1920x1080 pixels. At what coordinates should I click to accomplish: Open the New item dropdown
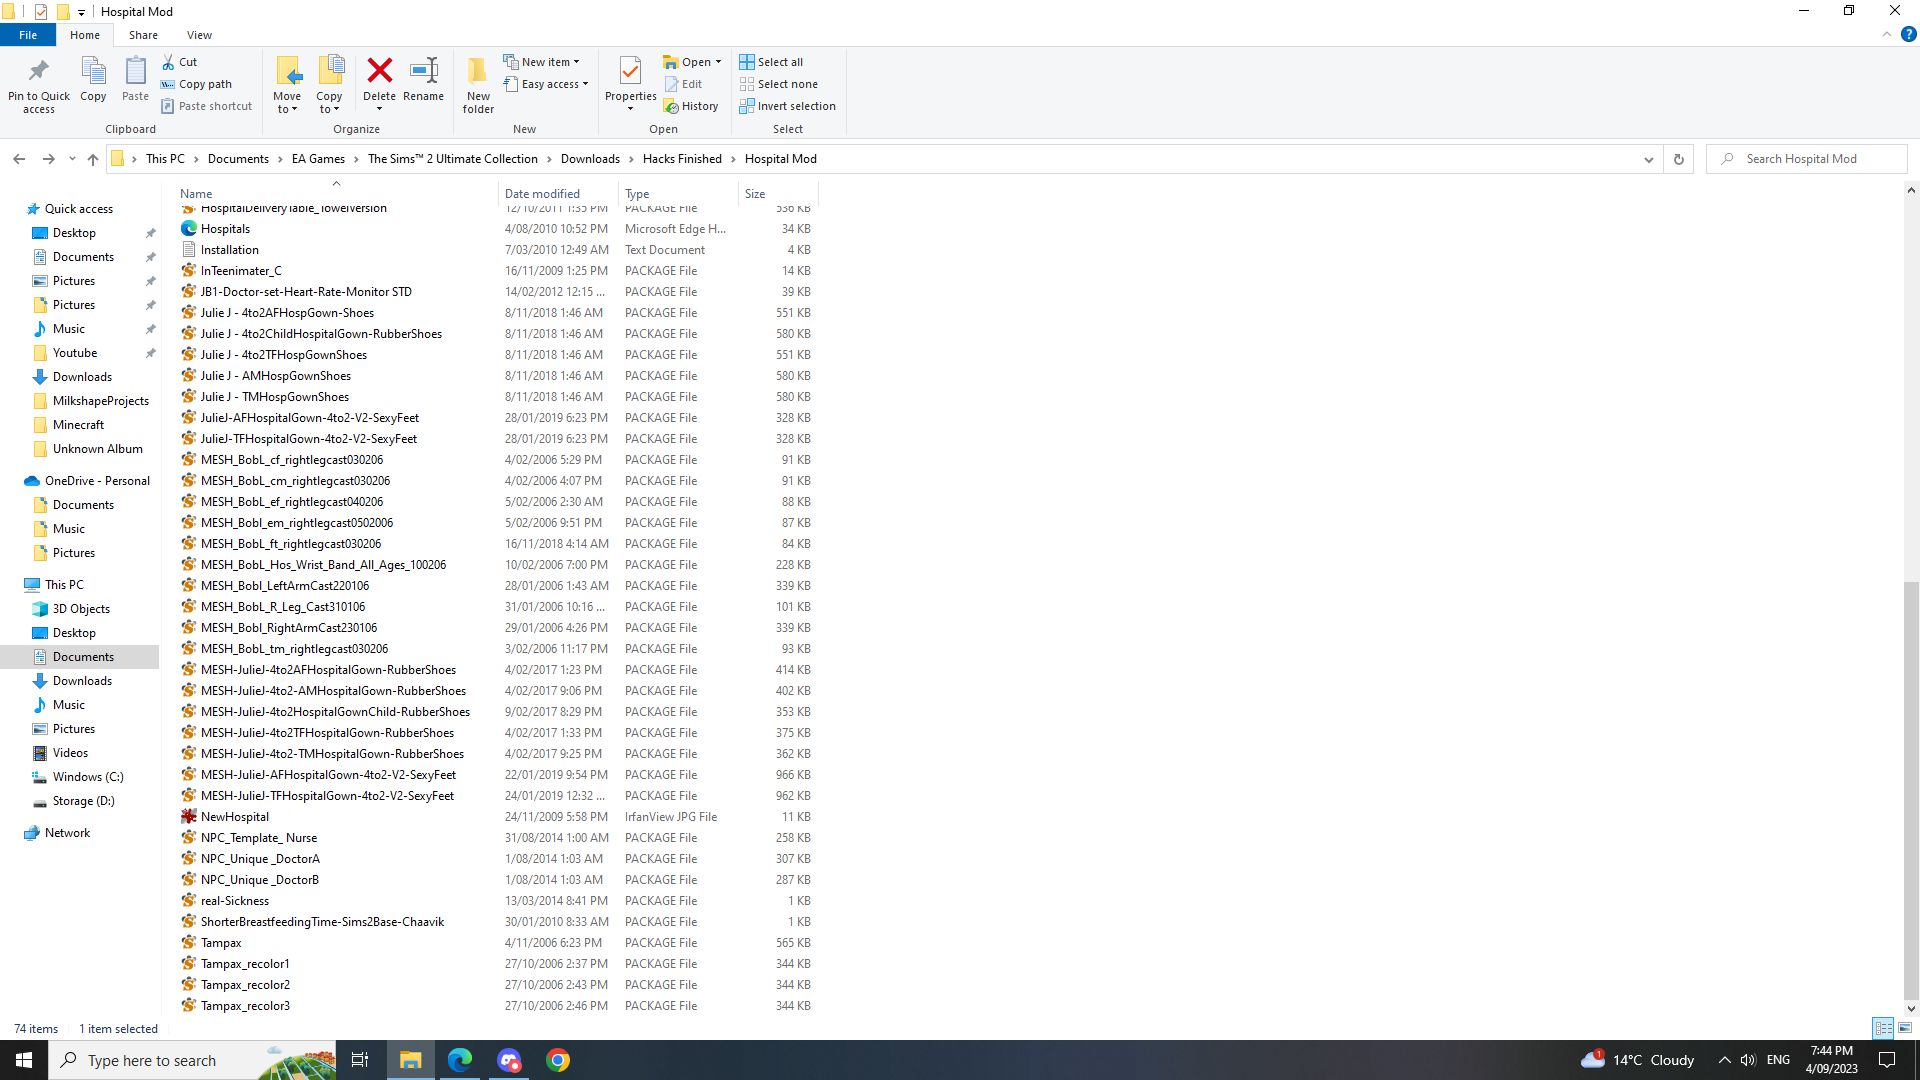(x=545, y=62)
